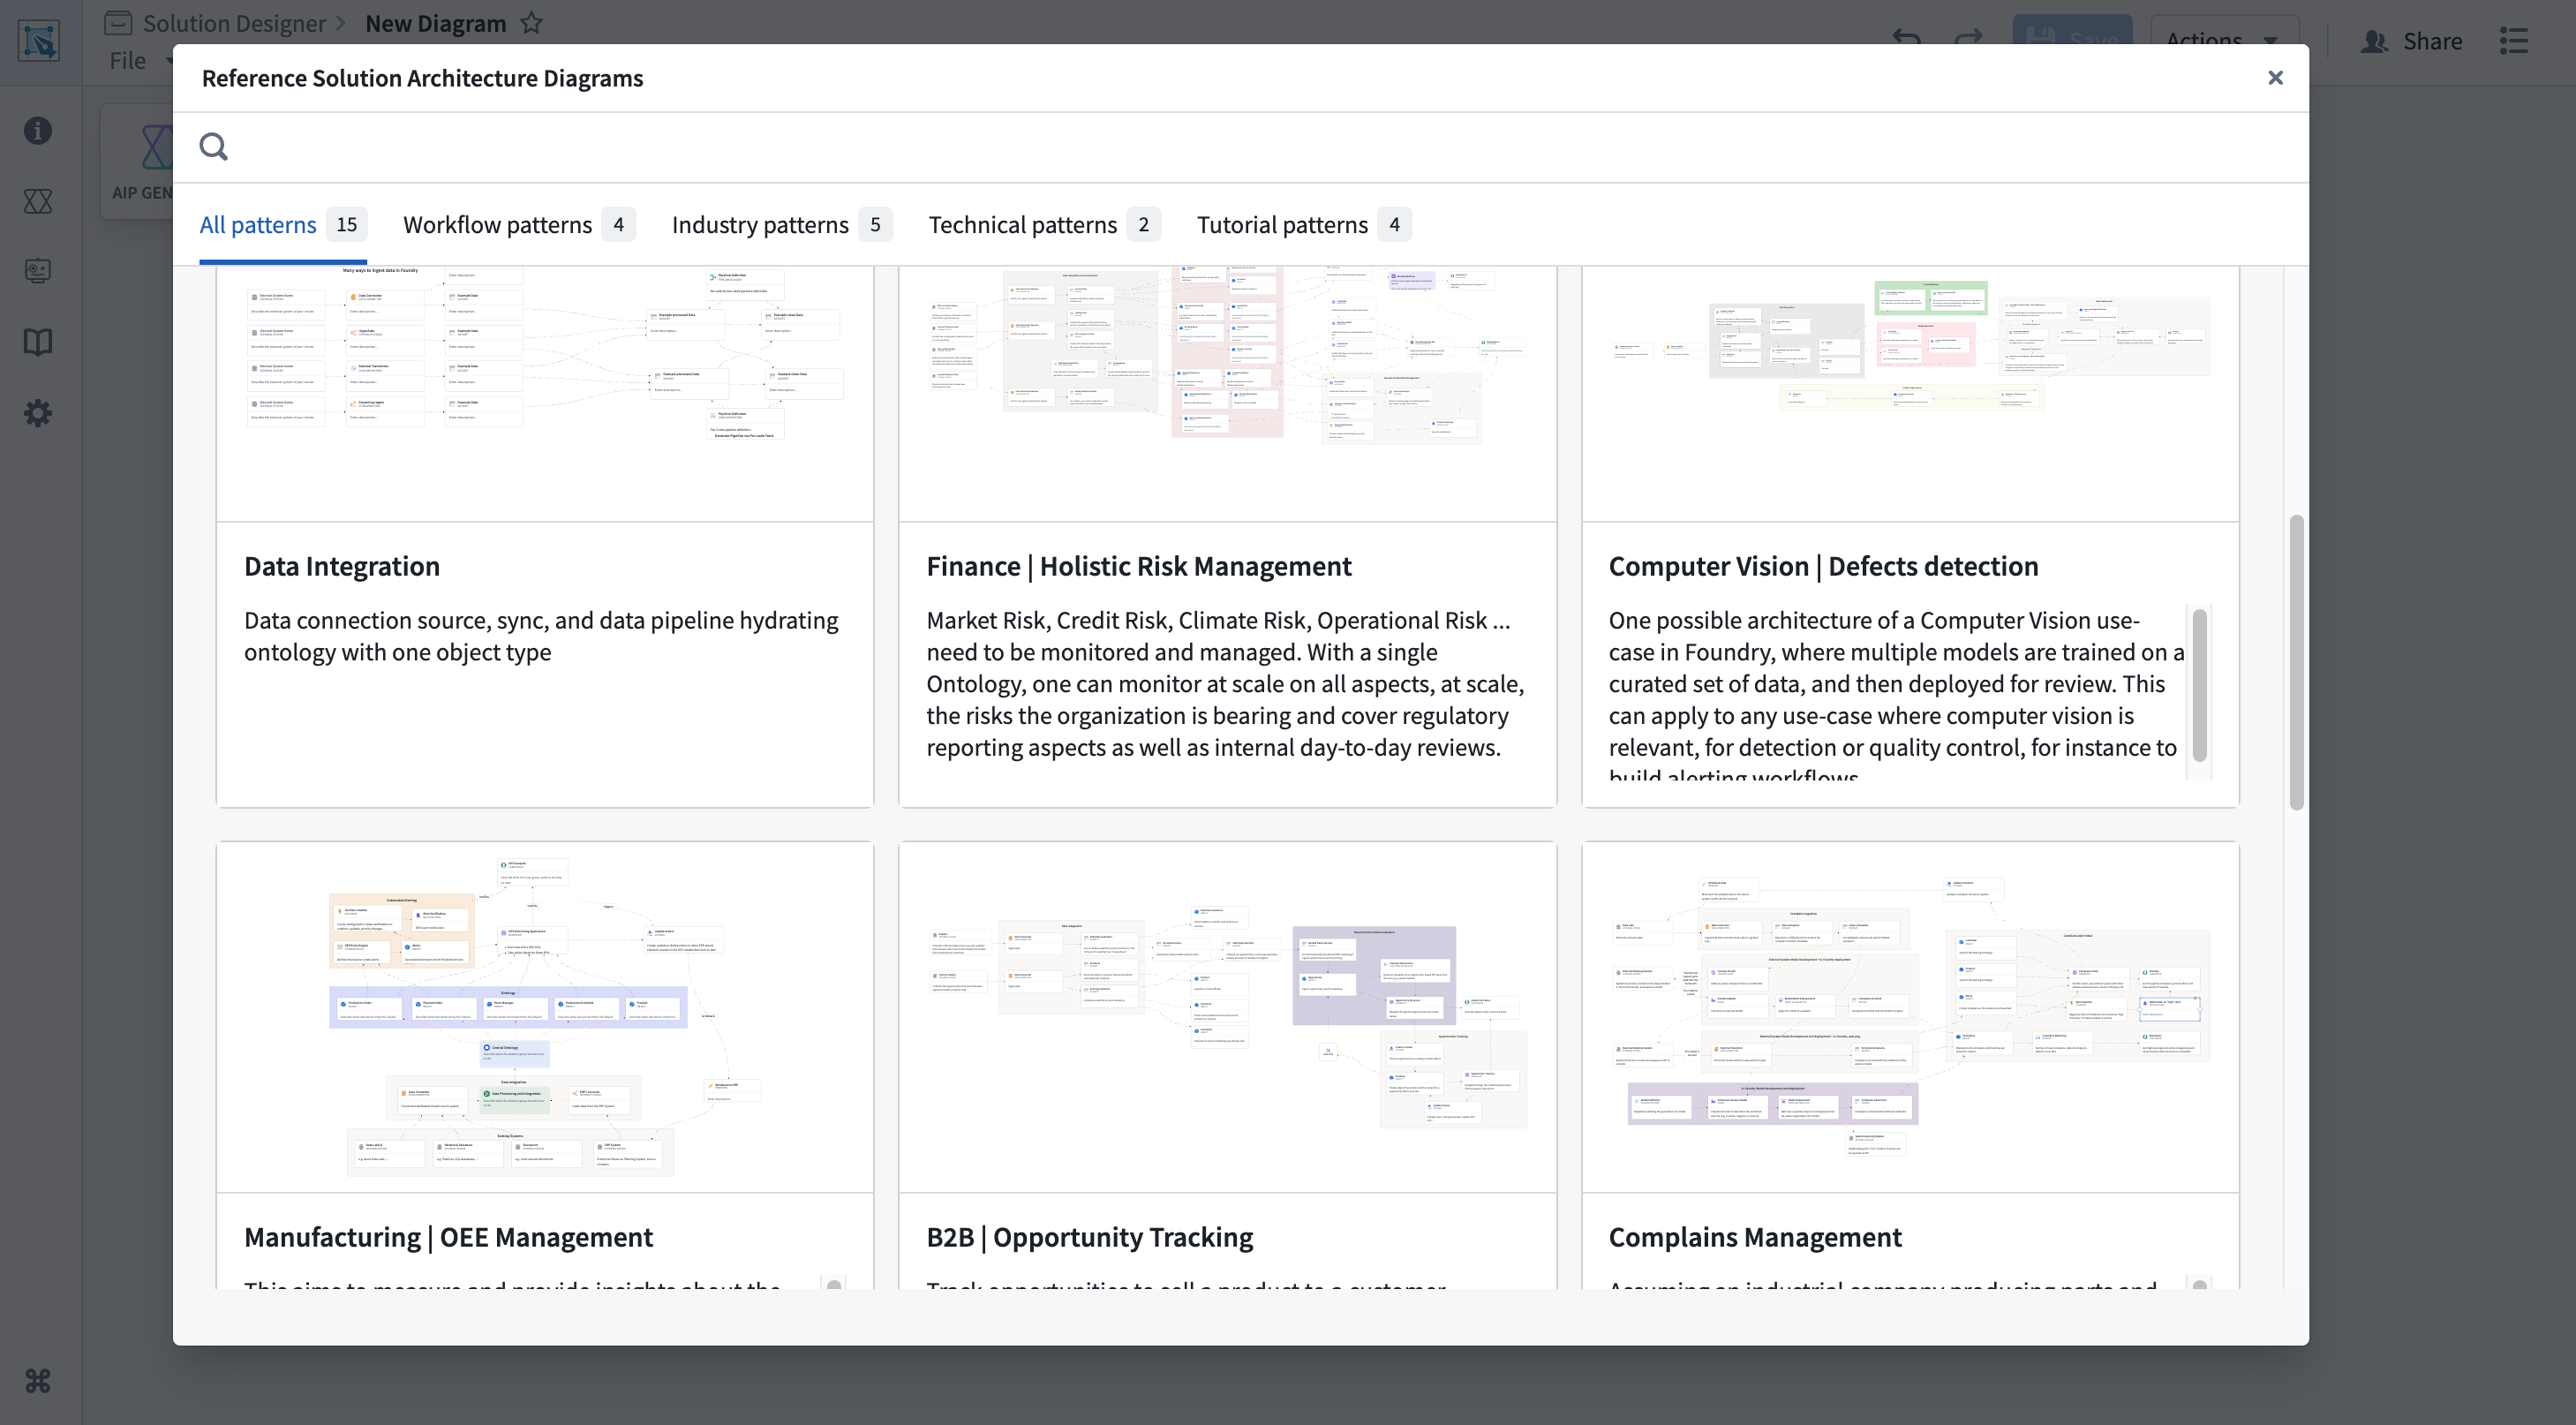Open the book documentation icon in sidebar
The image size is (2576, 1425).
coord(38,342)
